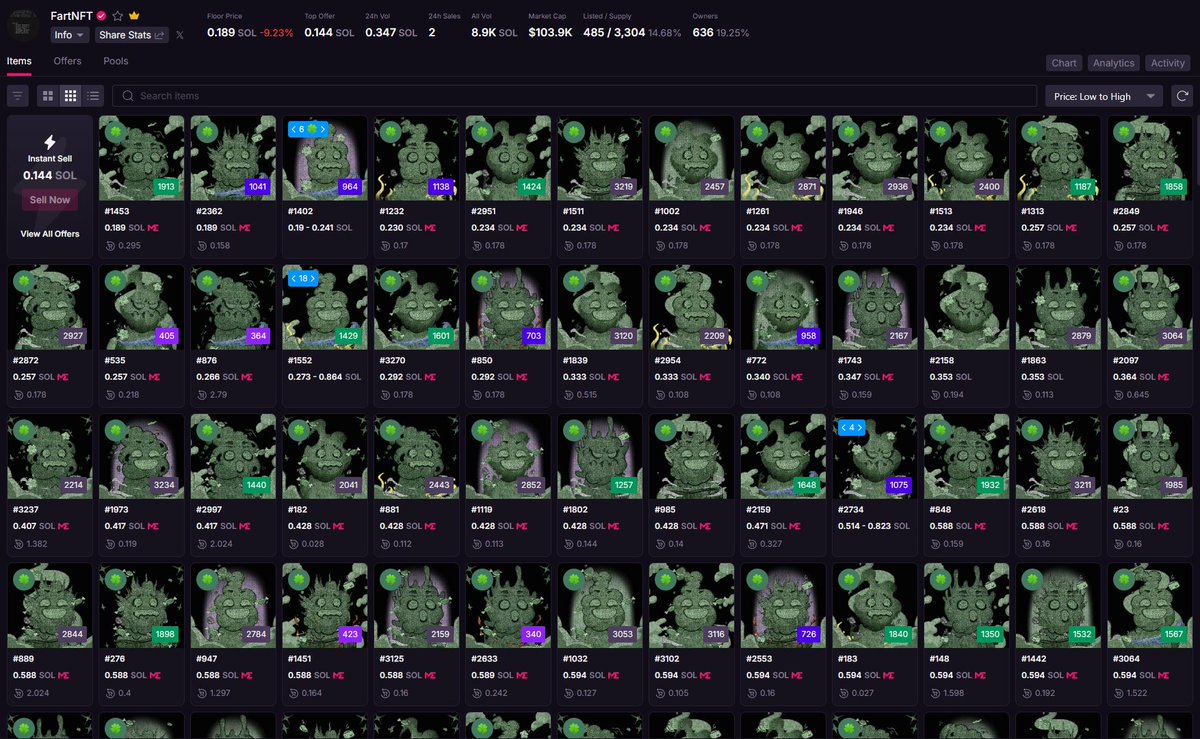Click the left chevron on #1552 bundle

point(293,279)
